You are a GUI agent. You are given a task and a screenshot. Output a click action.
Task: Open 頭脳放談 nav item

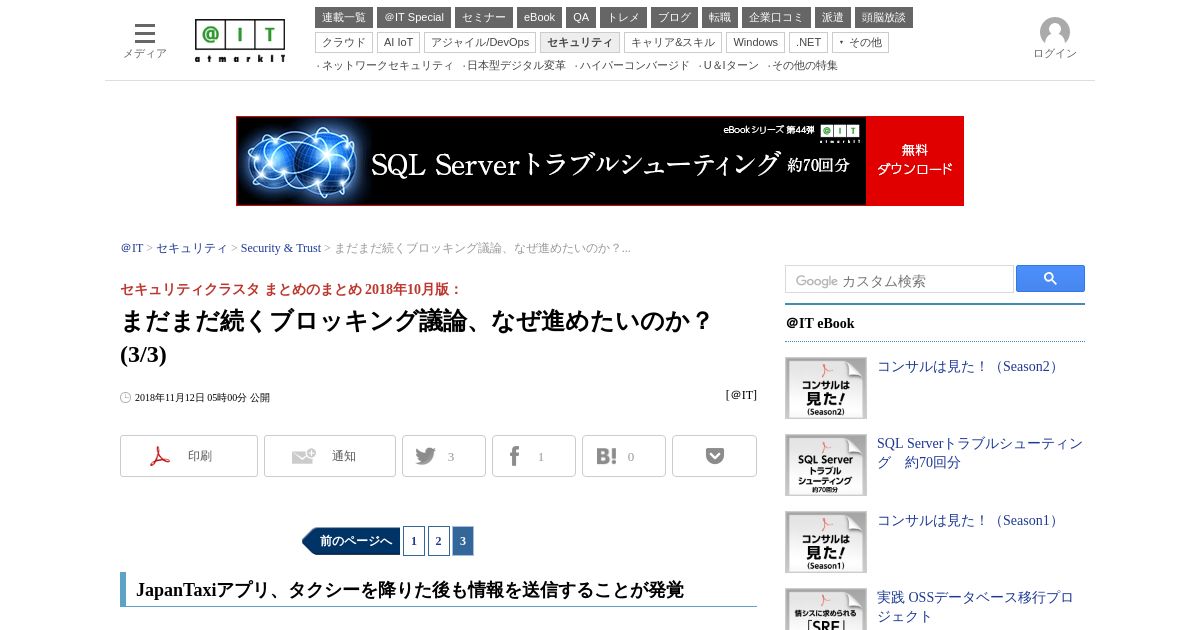click(884, 18)
